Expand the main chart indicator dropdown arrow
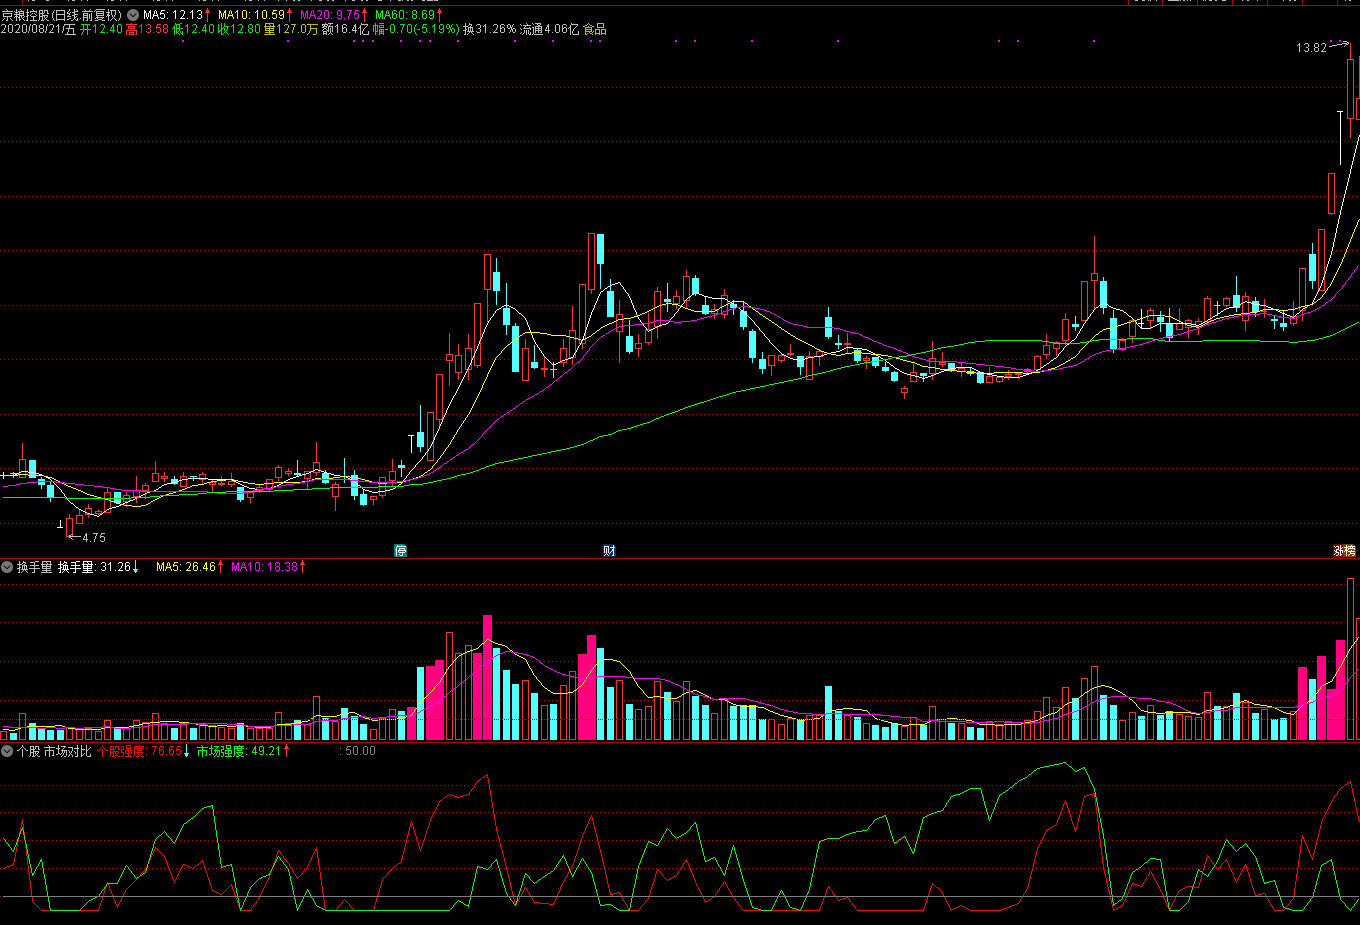The image size is (1360, 925). point(133,15)
